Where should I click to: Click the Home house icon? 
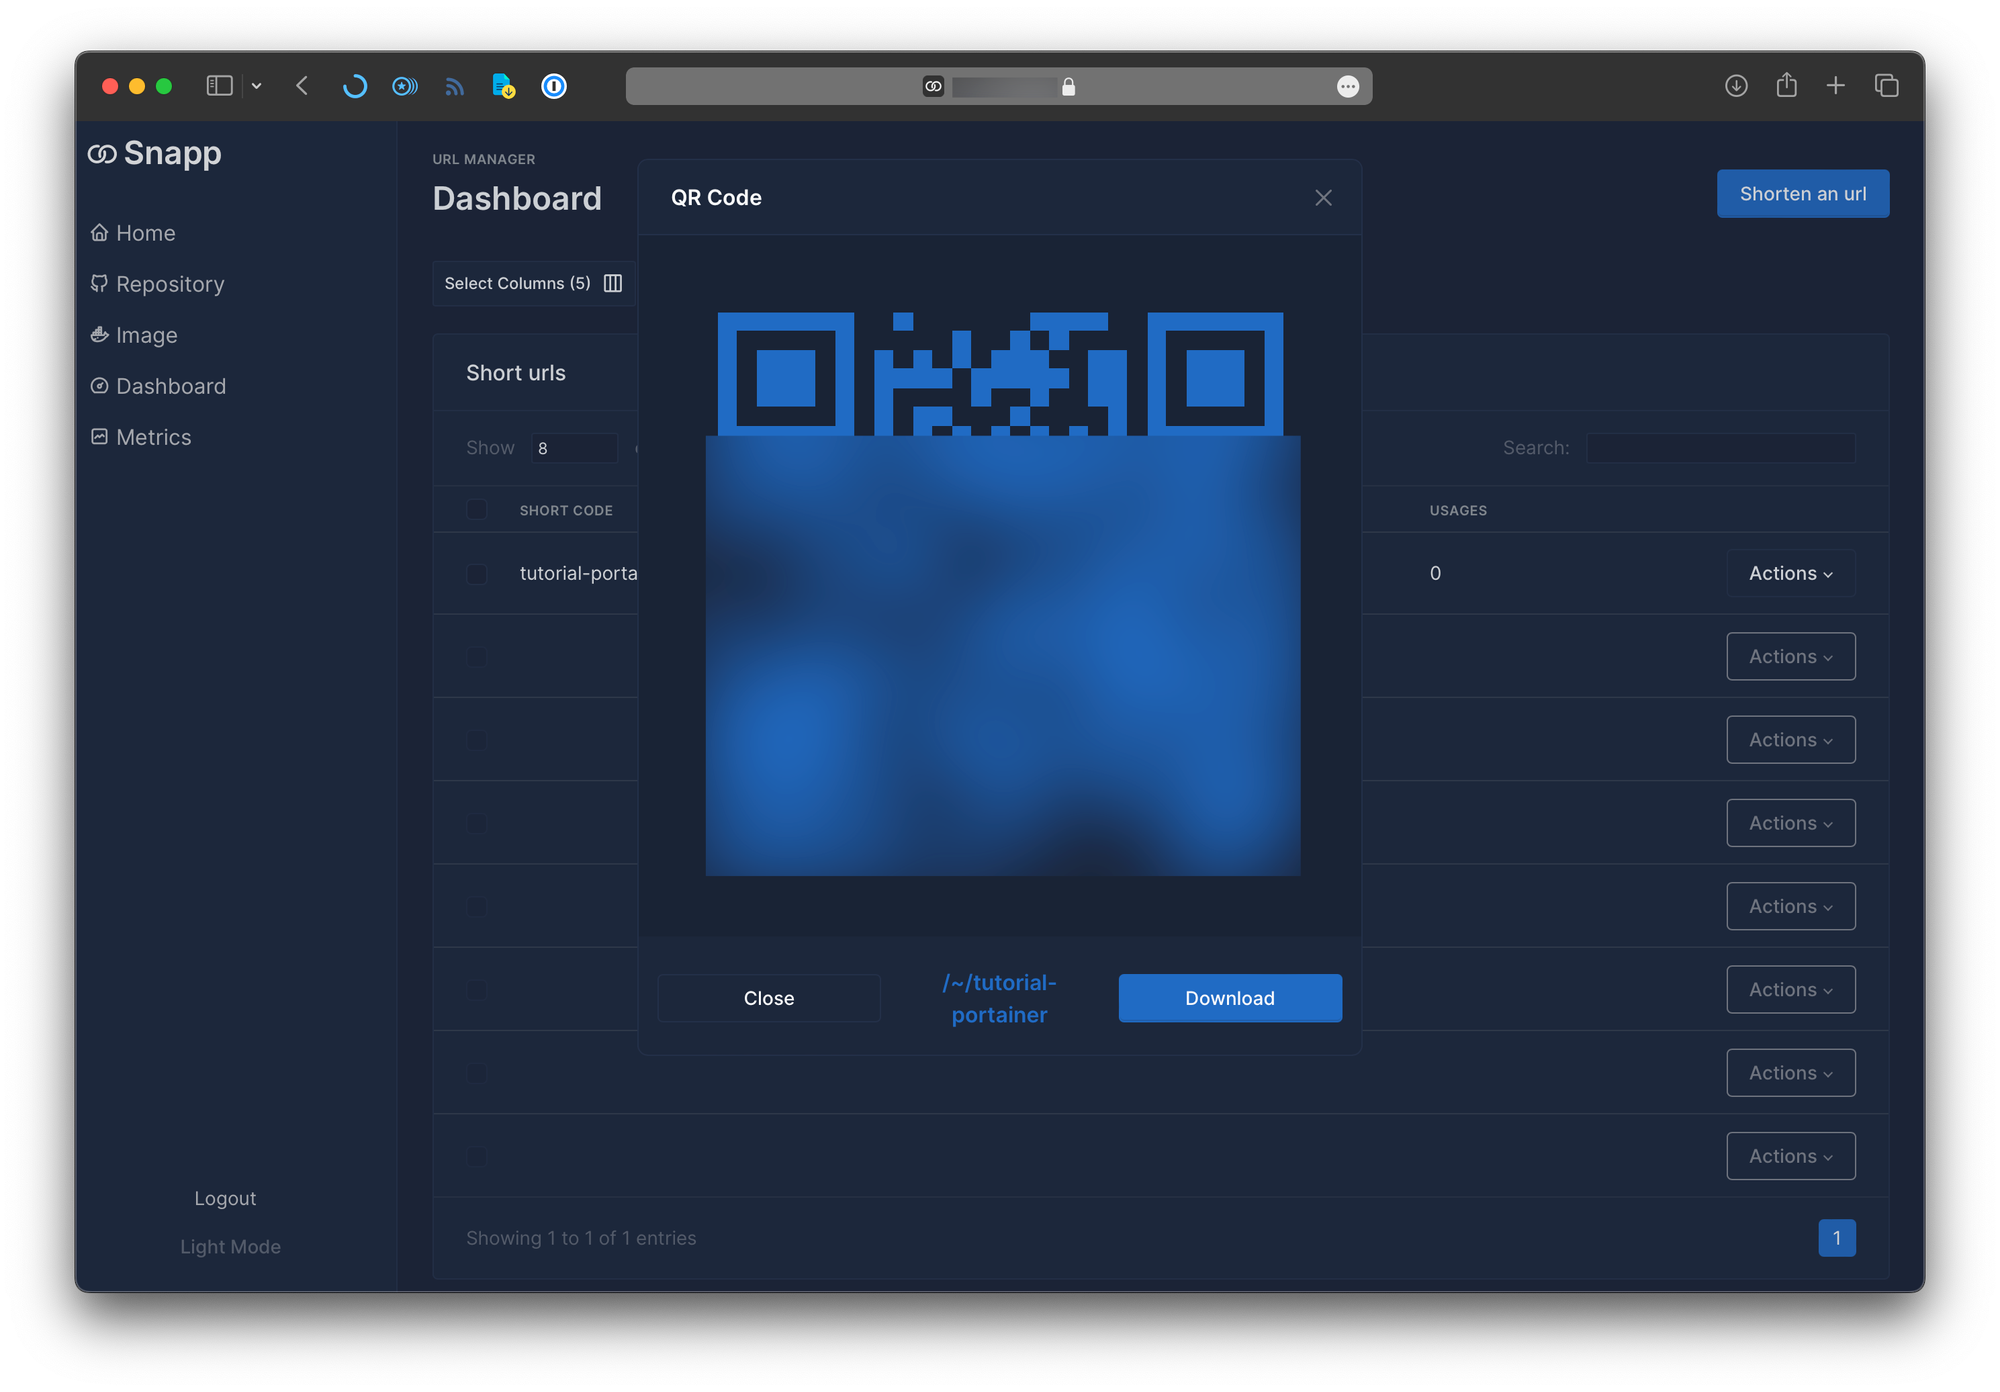[x=99, y=232]
